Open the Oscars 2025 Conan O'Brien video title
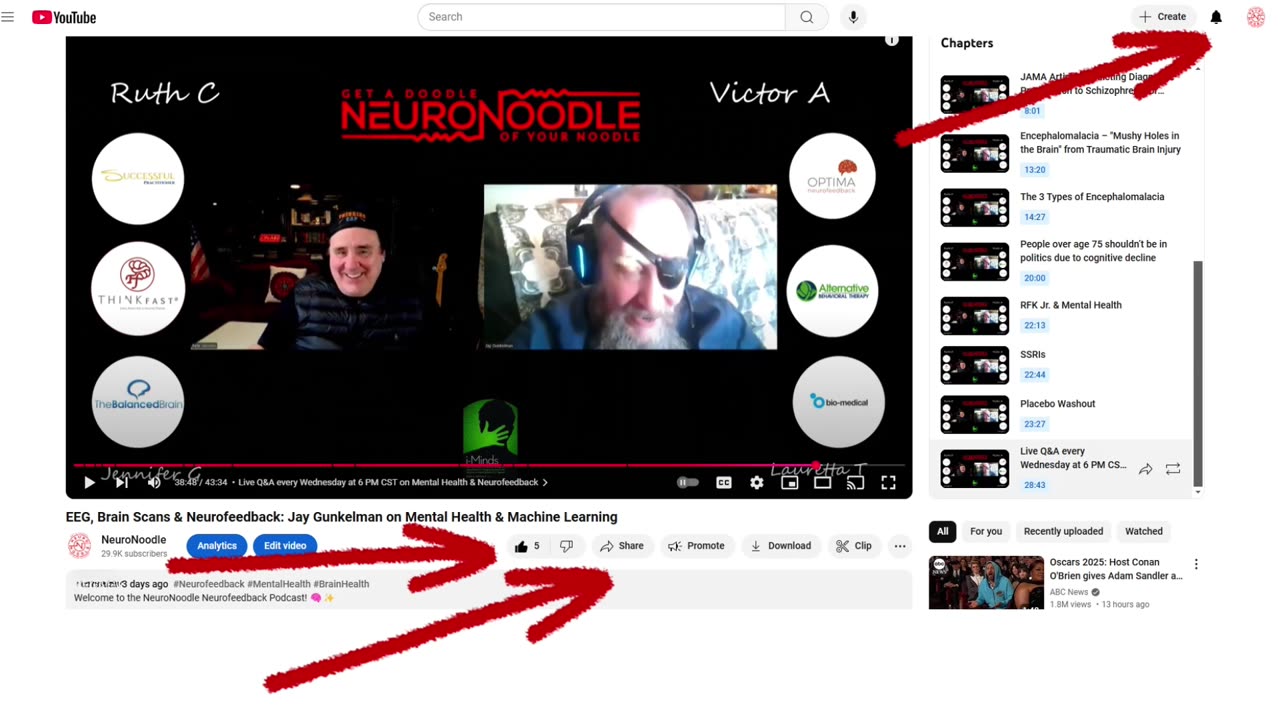1280x720 pixels. (x=1116, y=569)
